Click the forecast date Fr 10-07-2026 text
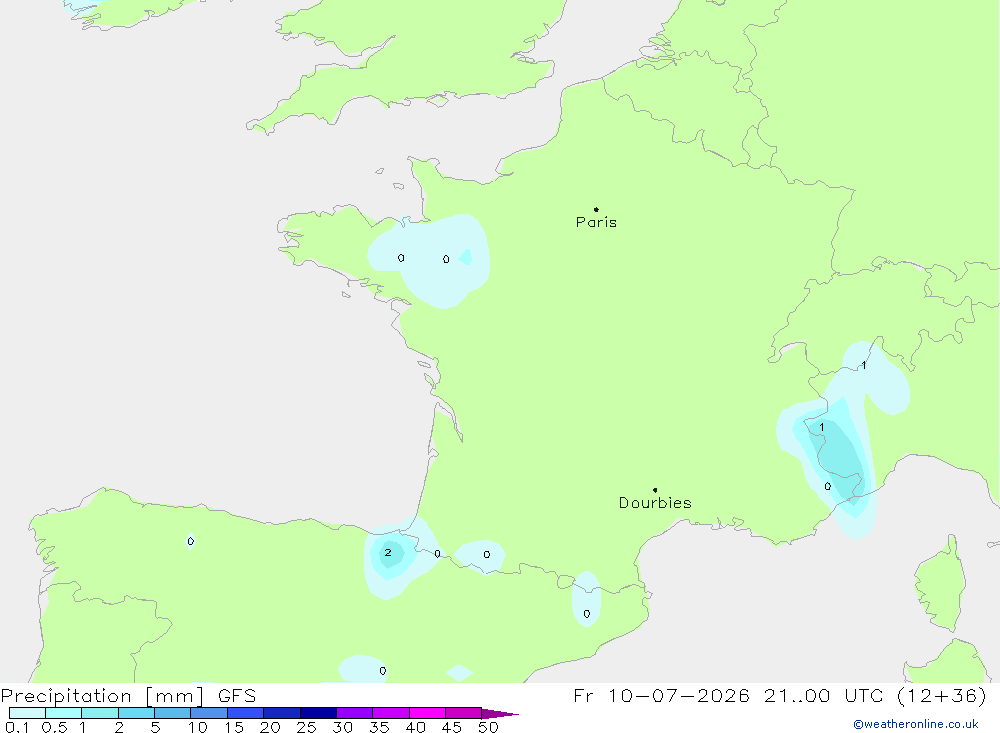The image size is (1000, 733). [661, 695]
